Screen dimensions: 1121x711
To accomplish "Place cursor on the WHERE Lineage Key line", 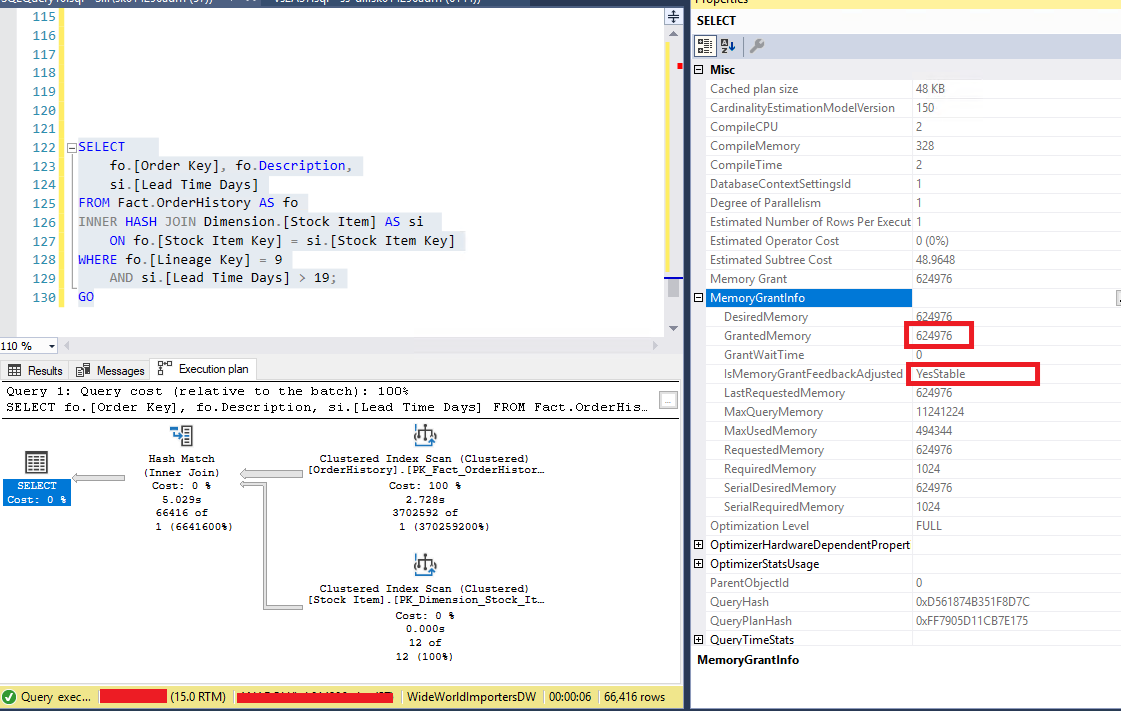I will click(180, 259).
